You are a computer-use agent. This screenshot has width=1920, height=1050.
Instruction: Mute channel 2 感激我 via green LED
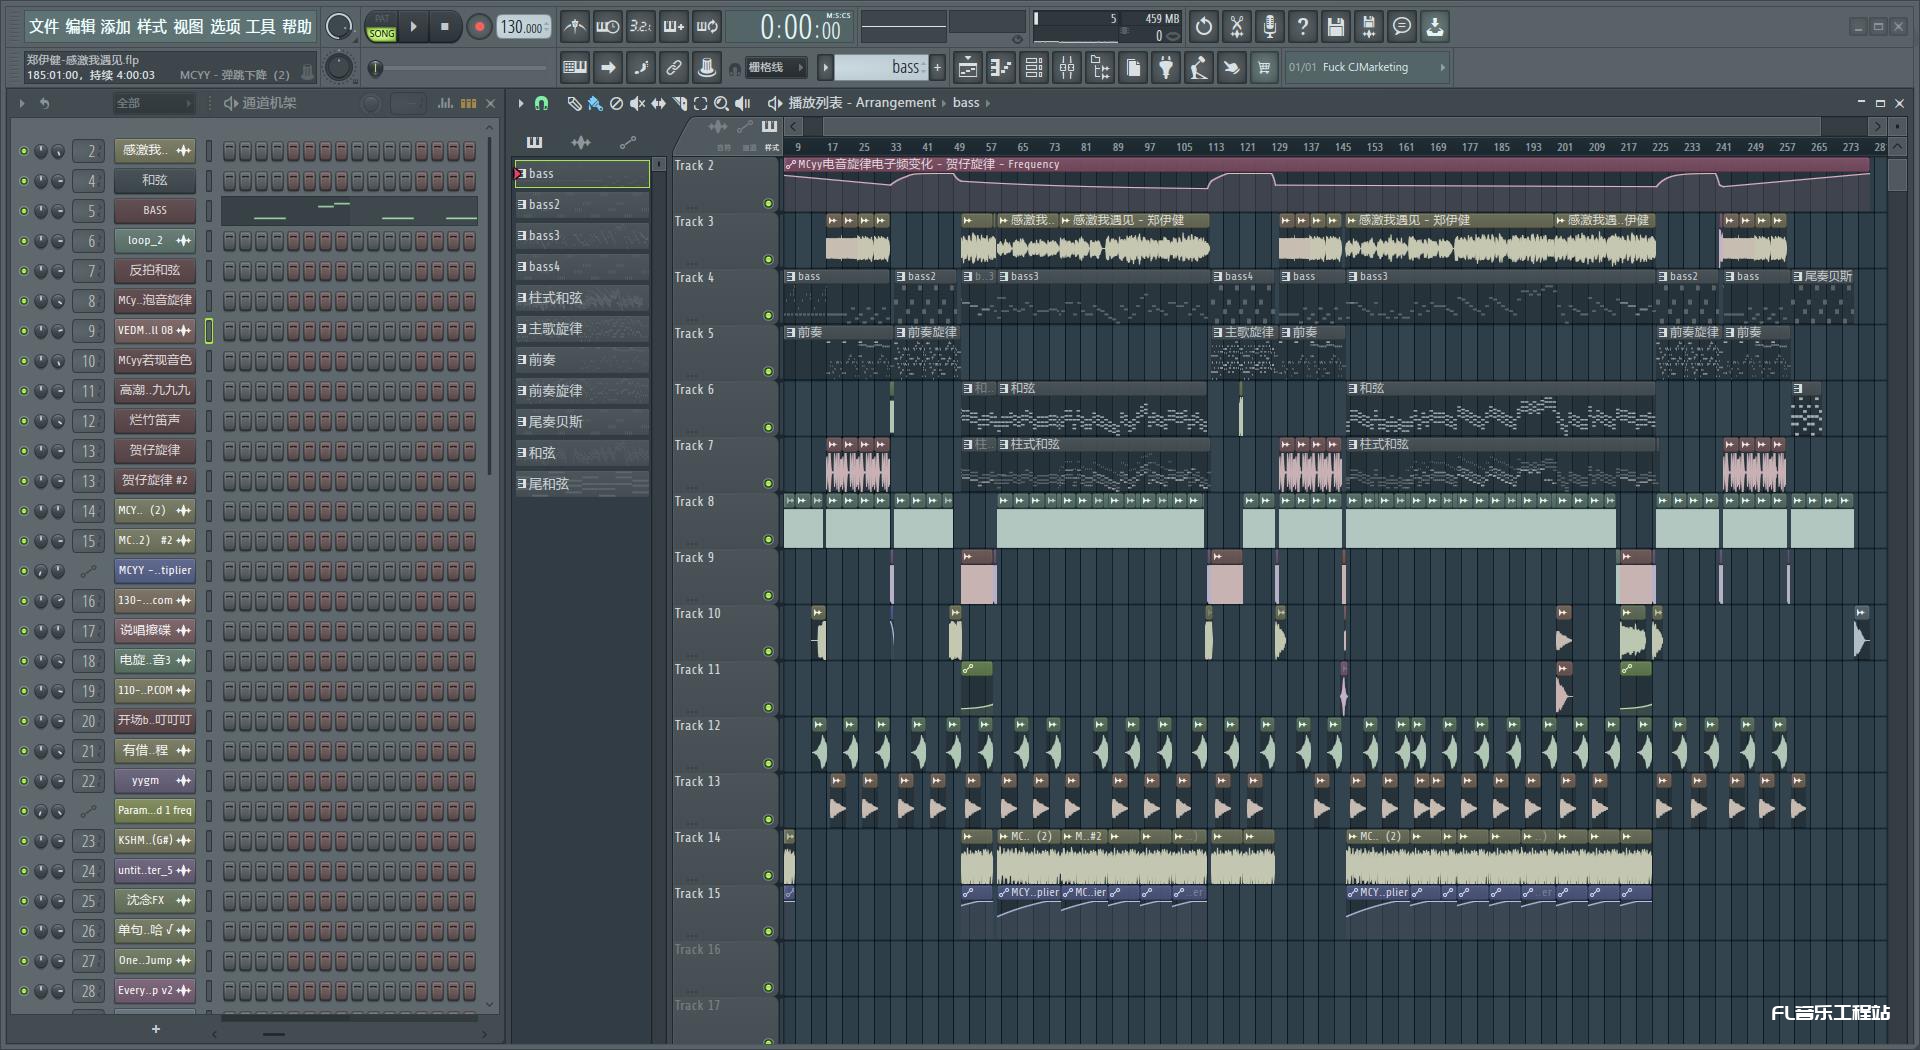coord(24,151)
